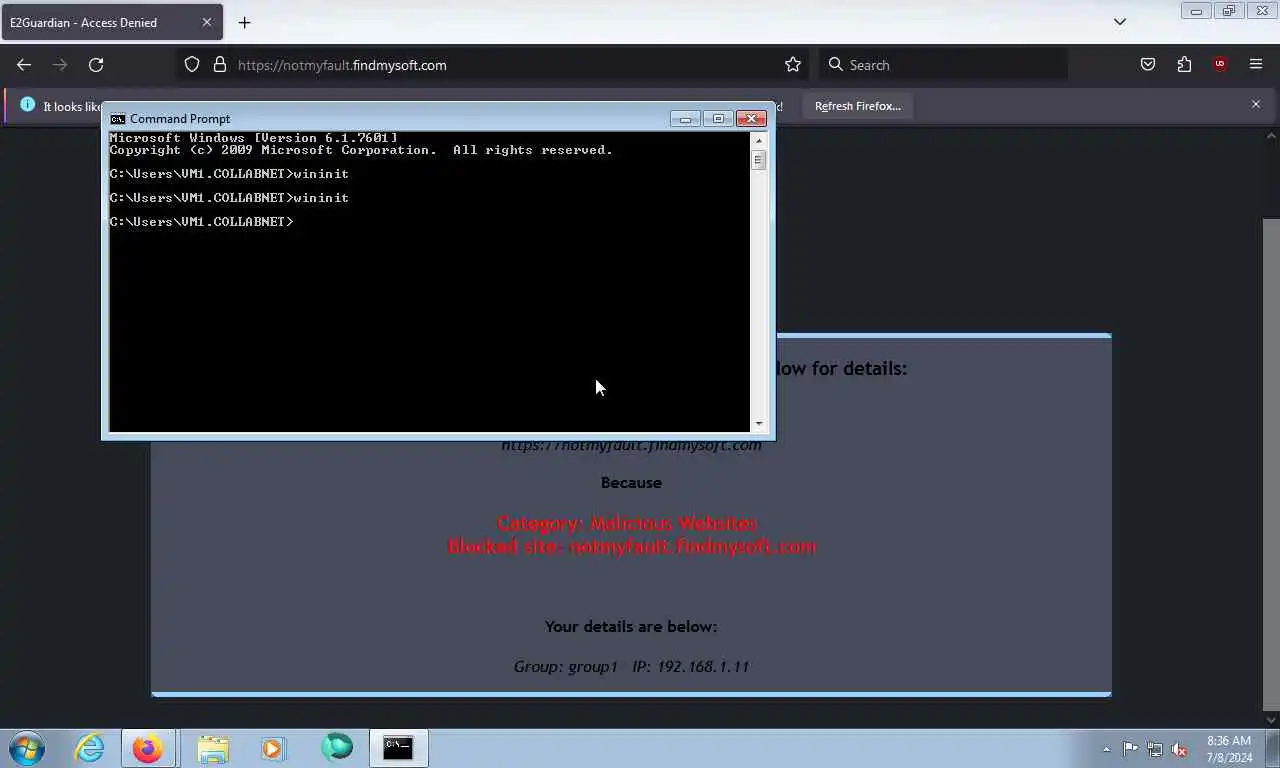The width and height of the screenshot is (1280, 768).
Task: Maximize the Command Prompt window
Action: click(x=718, y=119)
